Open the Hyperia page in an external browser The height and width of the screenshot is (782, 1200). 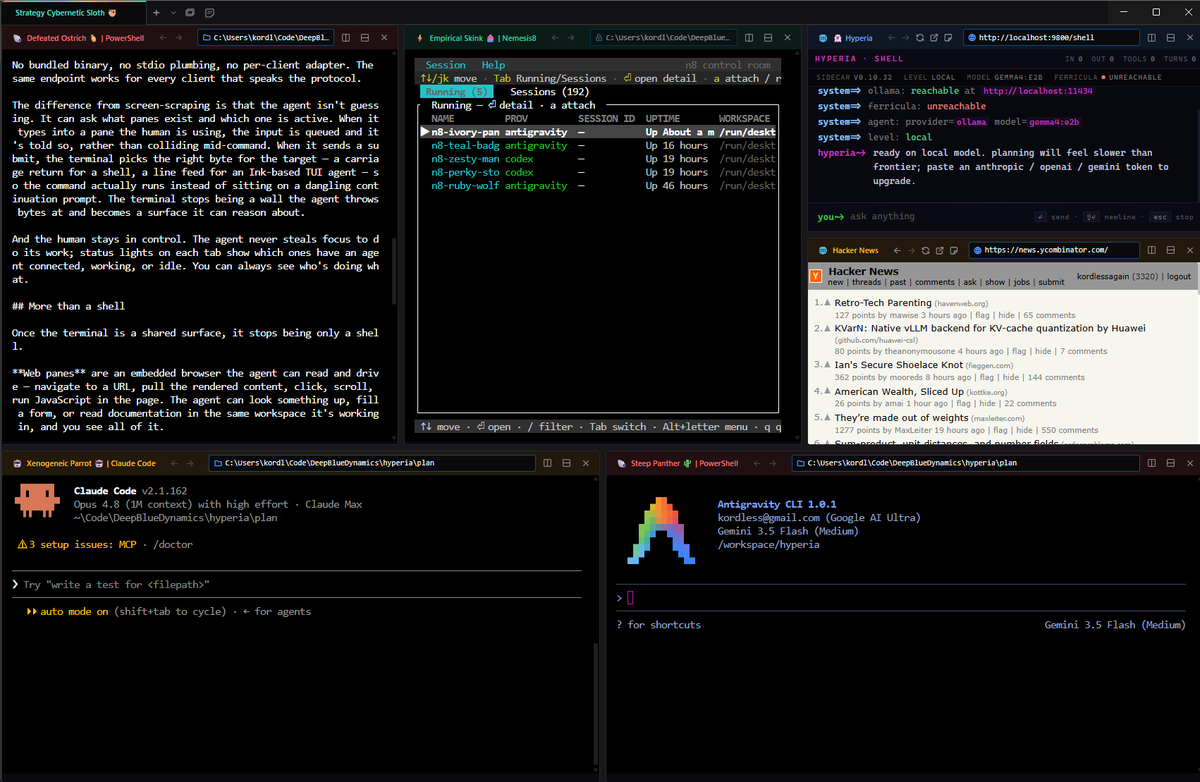[x=933, y=38]
